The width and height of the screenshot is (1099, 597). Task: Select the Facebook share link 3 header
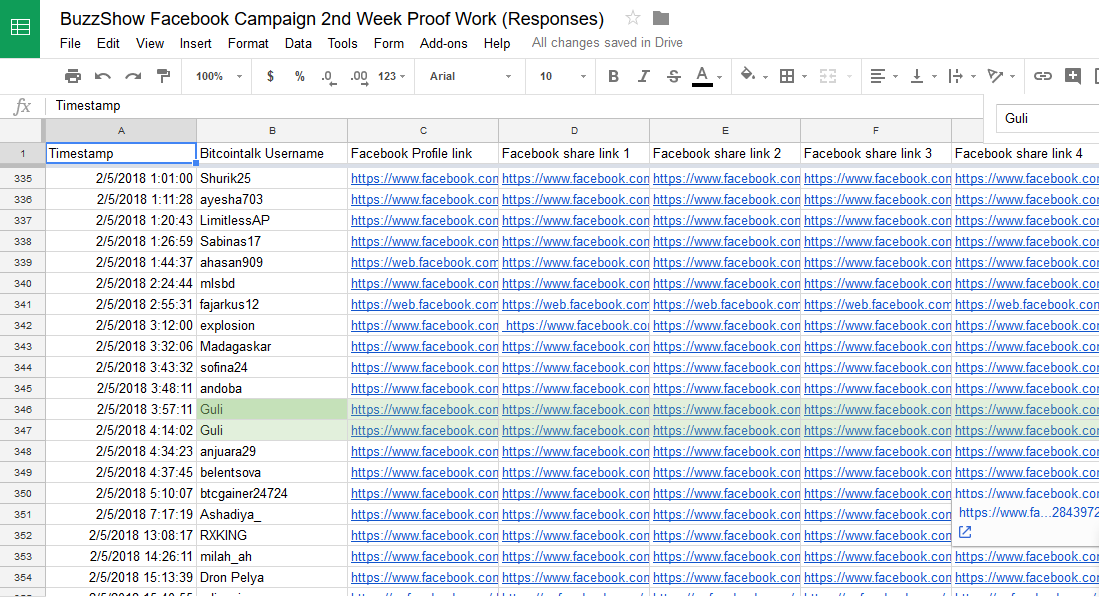[x=876, y=153]
